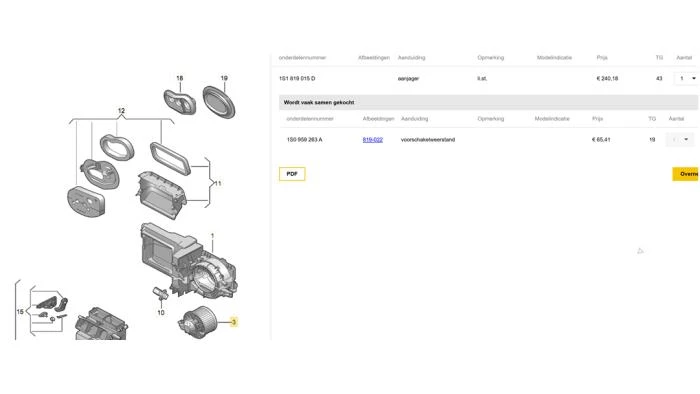Open the 819-022 illustration link
The image size is (700, 394).
[372, 140]
